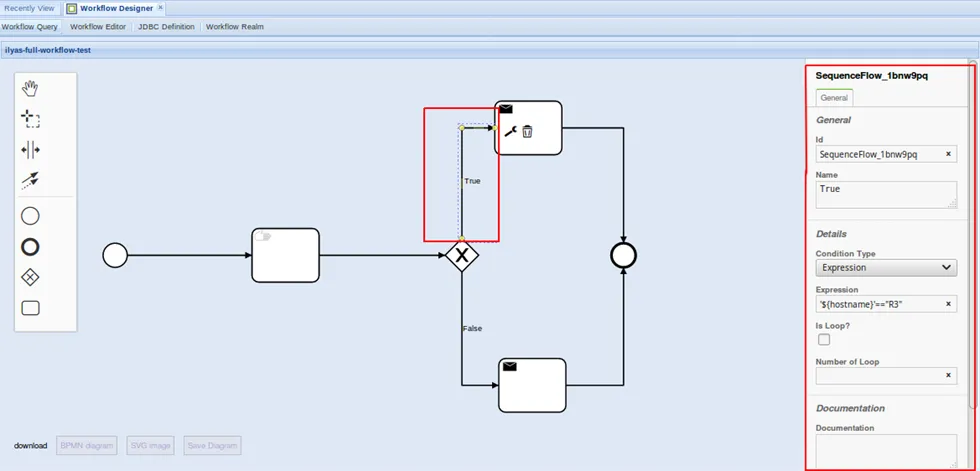Create a start event from palette
The height and width of the screenshot is (471, 980).
(30, 216)
